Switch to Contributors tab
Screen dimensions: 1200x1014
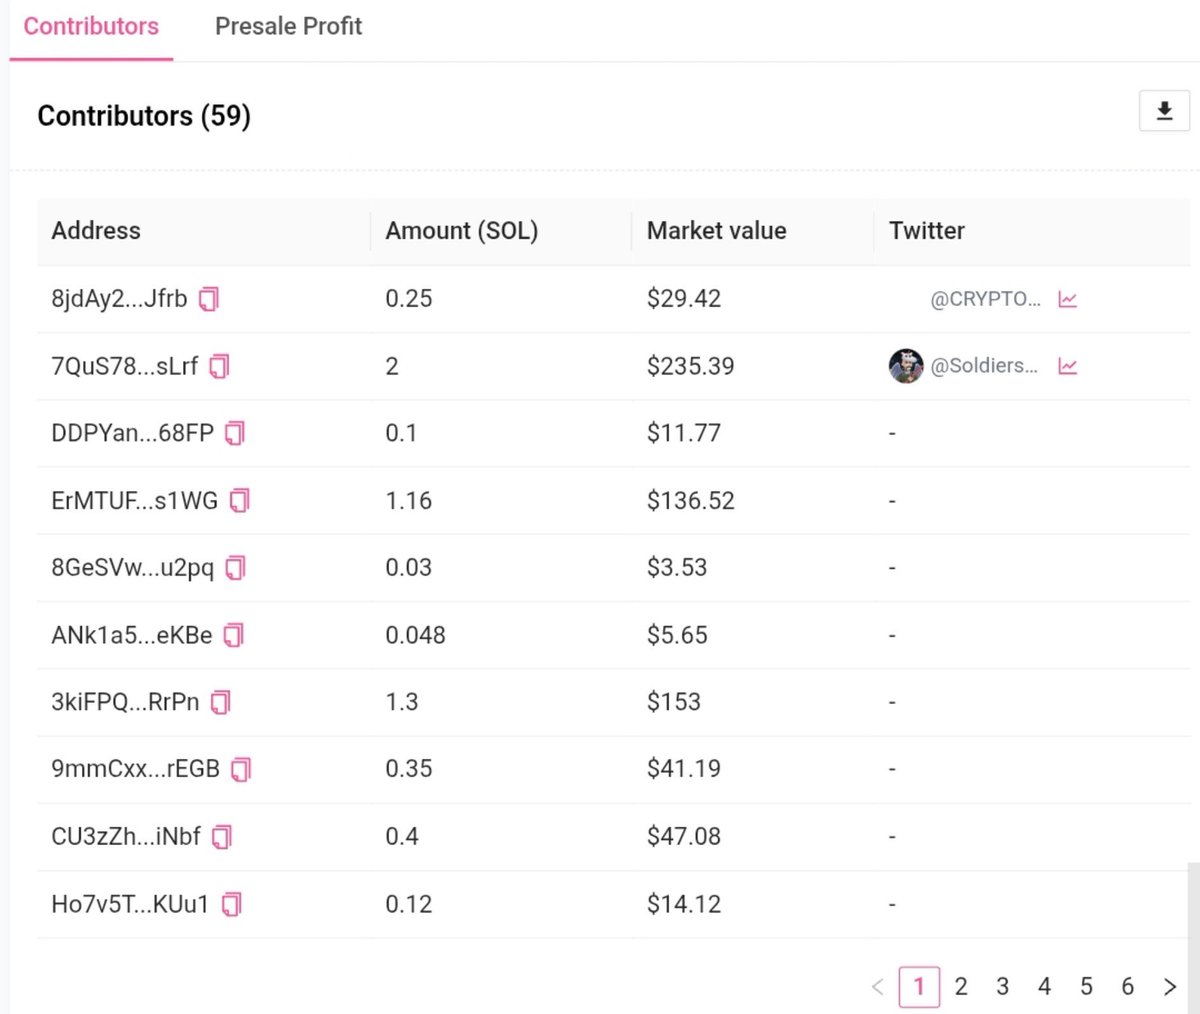(91, 26)
